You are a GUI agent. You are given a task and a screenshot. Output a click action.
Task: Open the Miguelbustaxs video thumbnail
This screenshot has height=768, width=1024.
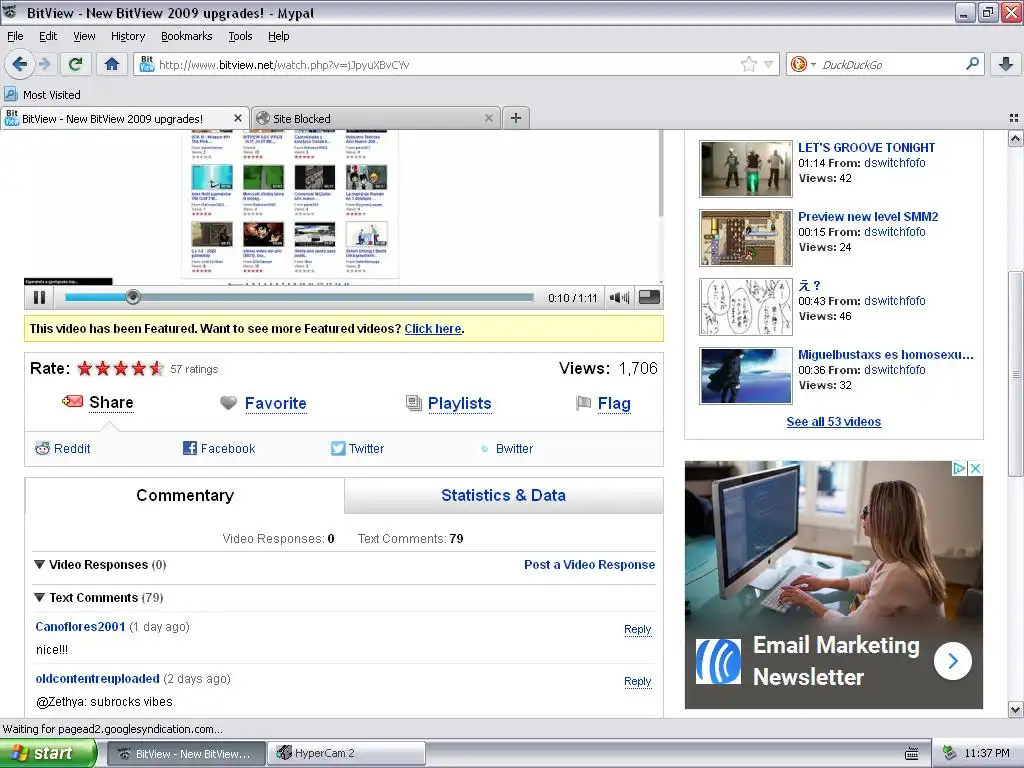[x=746, y=376]
